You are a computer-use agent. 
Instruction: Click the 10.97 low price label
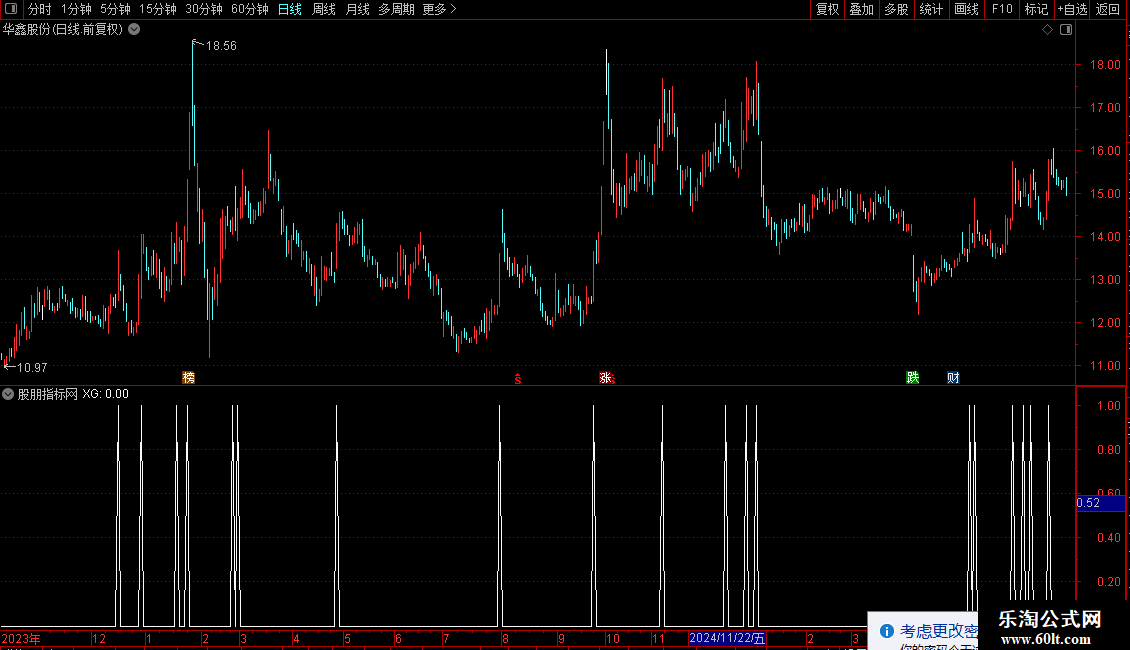coord(32,368)
